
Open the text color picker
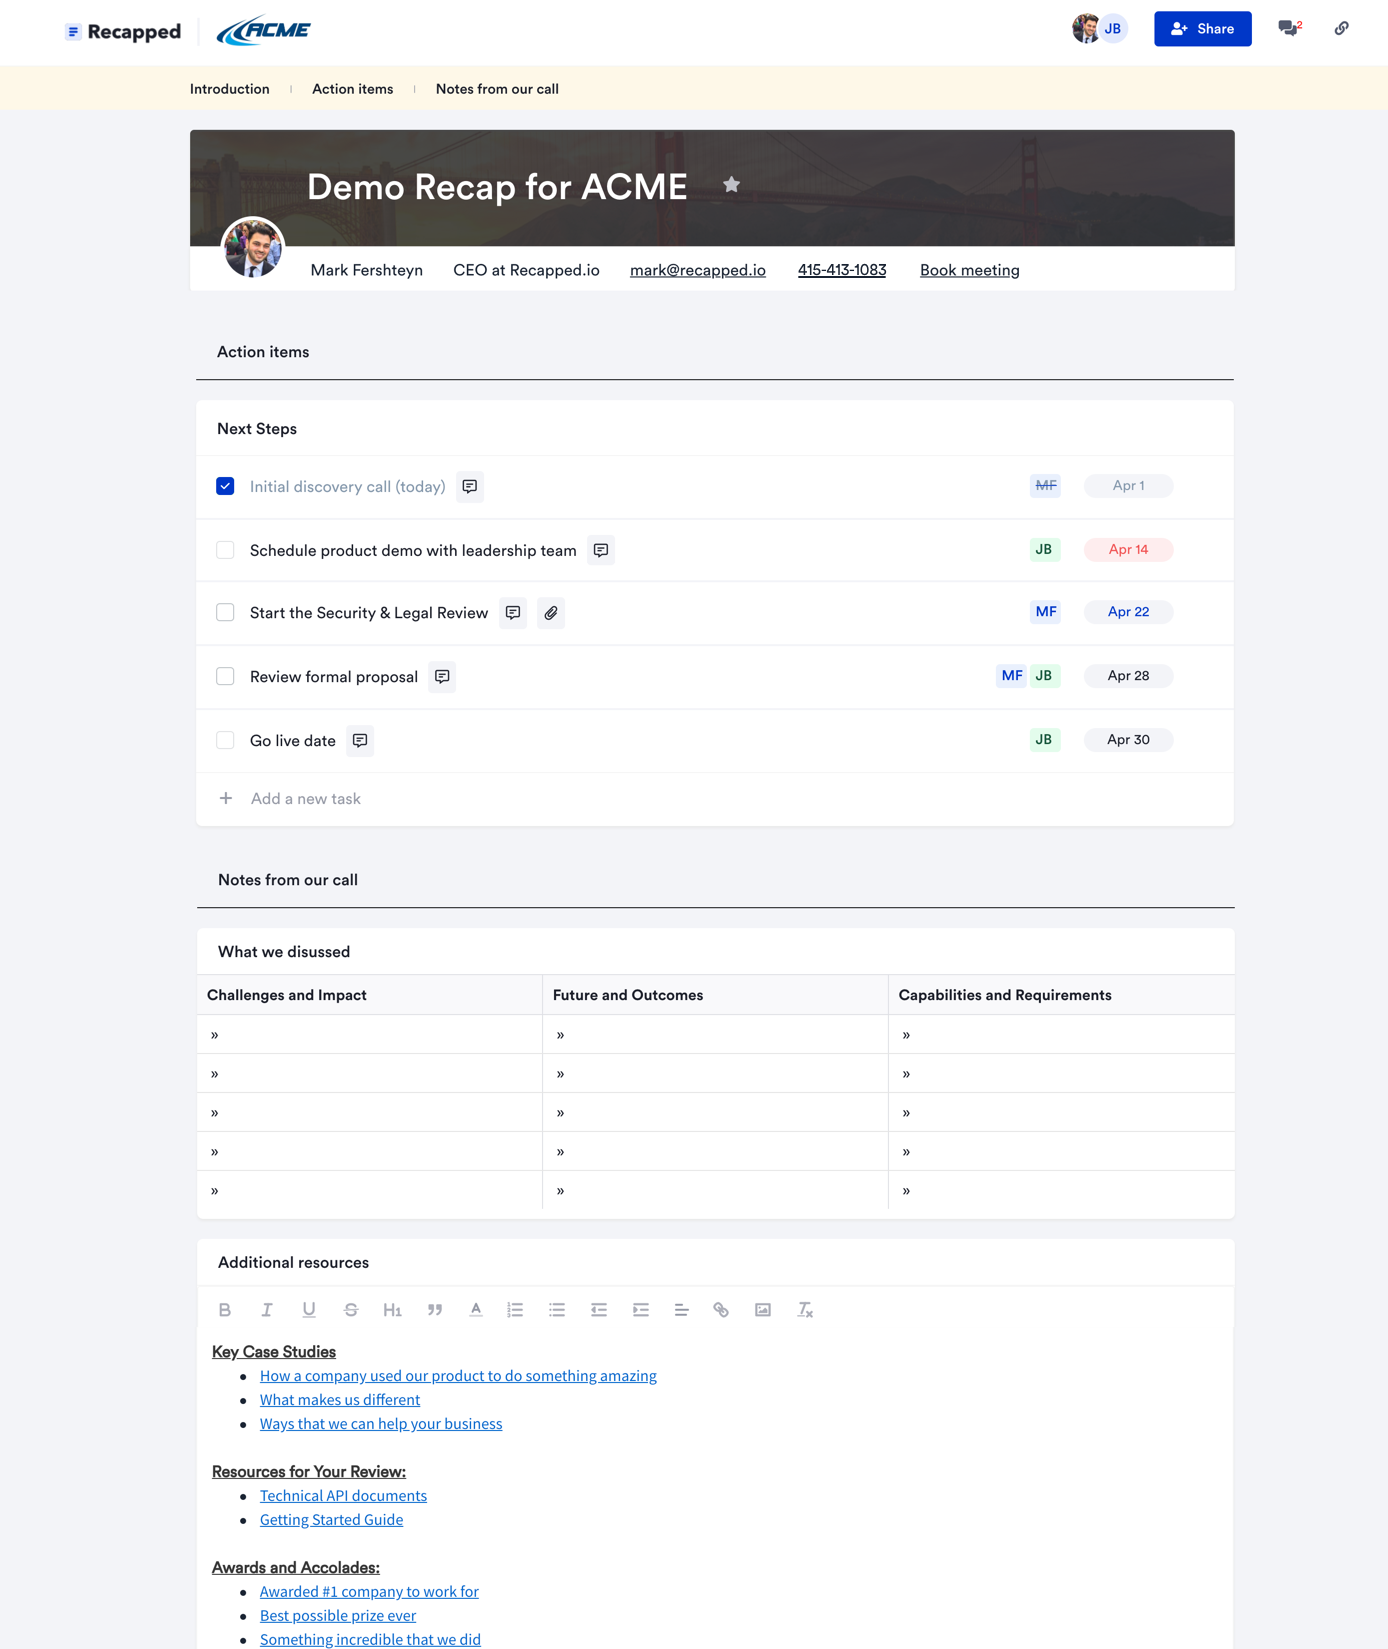click(x=476, y=1310)
